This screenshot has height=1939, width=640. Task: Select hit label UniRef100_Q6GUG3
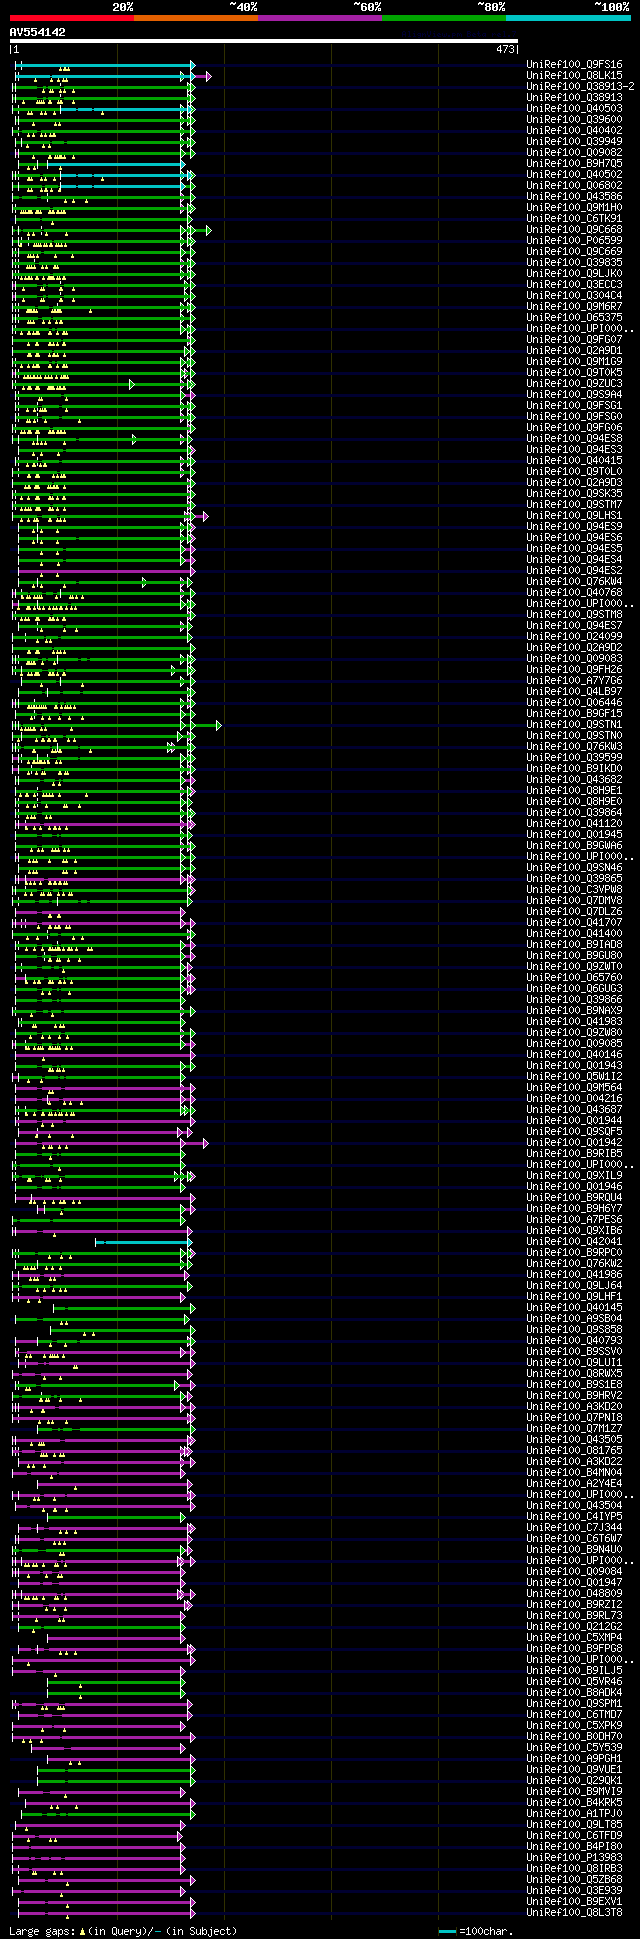pyautogui.click(x=574, y=988)
